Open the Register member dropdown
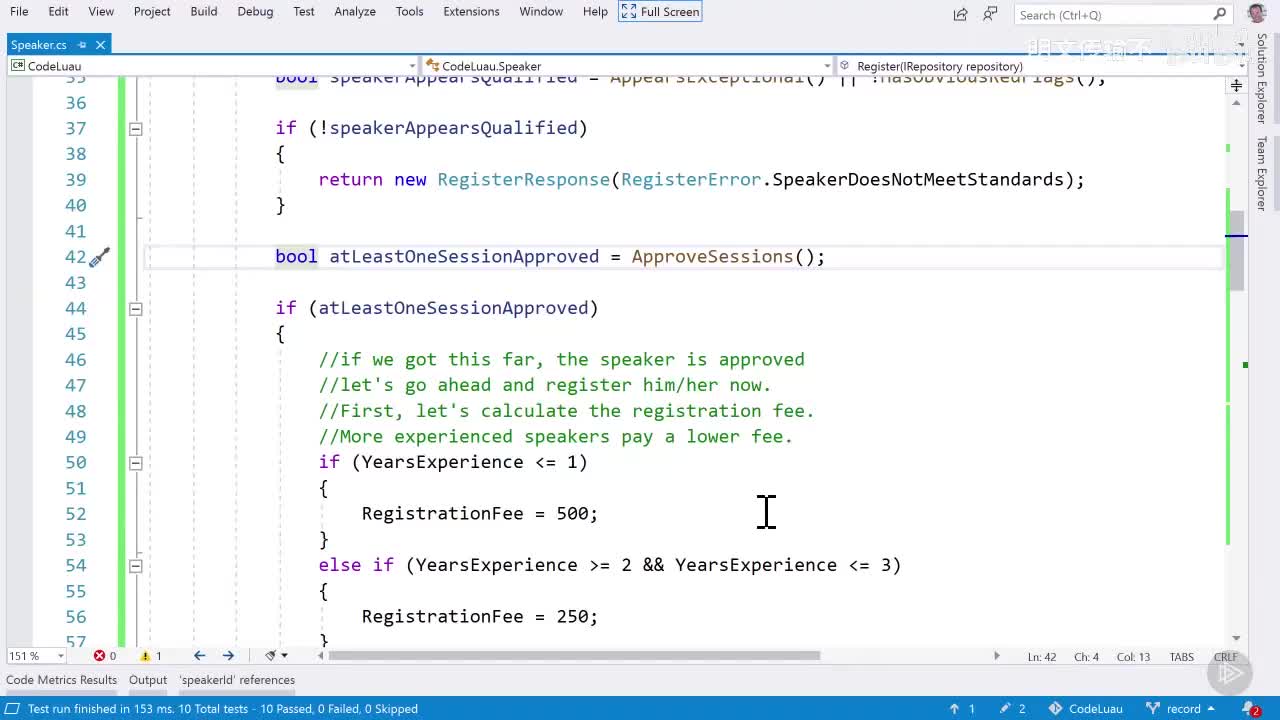The height and width of the screenshot is (720, 1280). [x=1042, y=66]
